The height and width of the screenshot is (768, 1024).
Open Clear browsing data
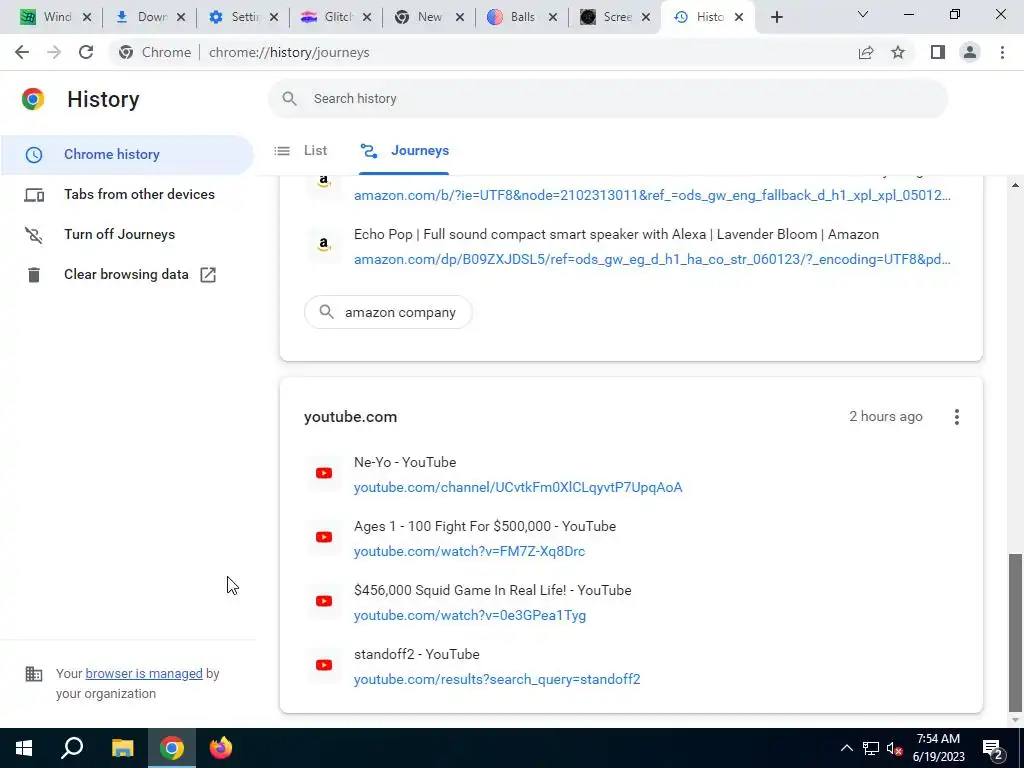[127, 275]
